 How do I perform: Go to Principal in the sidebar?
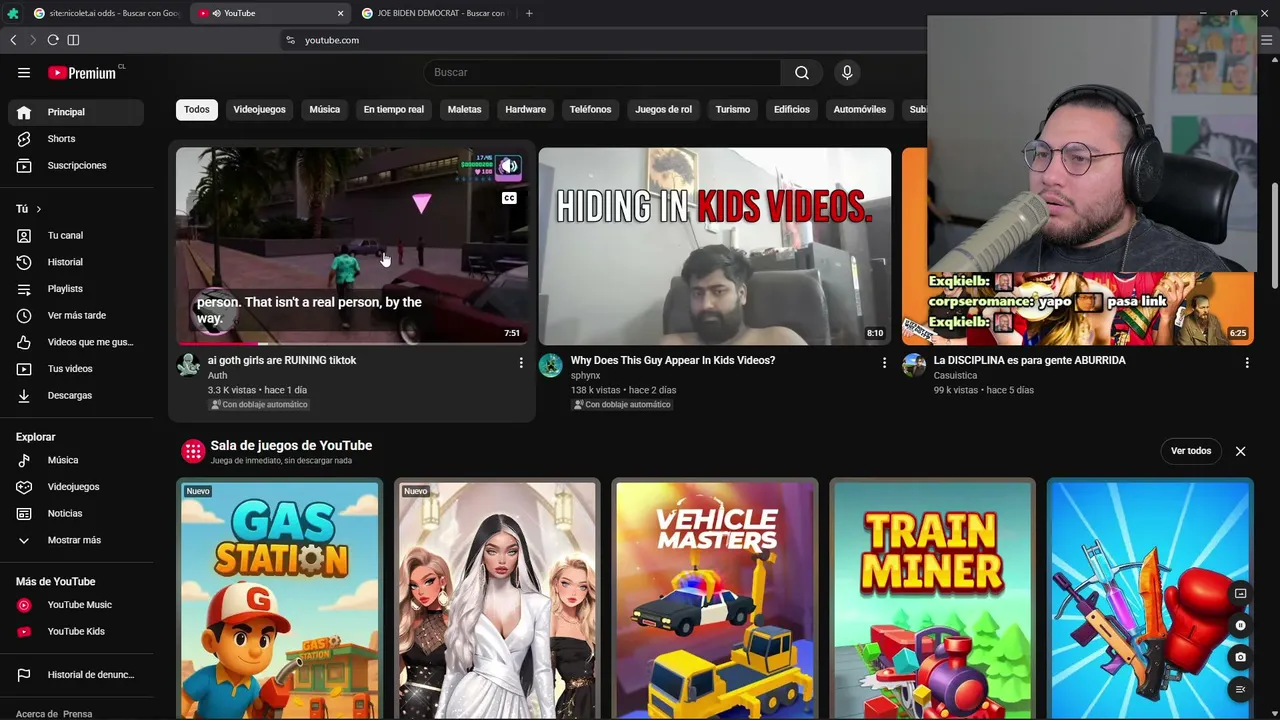pos(76,112)
